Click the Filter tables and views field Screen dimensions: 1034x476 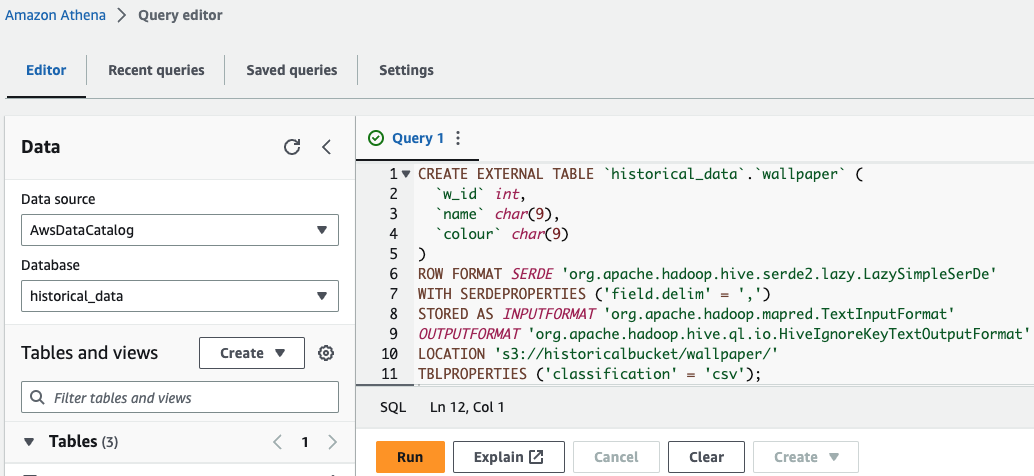click(x=180, y=398)
